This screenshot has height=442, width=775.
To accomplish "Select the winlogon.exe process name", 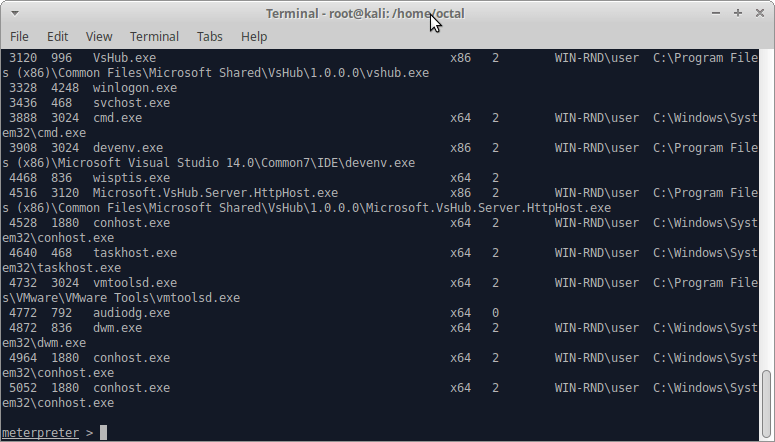I will 135,88.
